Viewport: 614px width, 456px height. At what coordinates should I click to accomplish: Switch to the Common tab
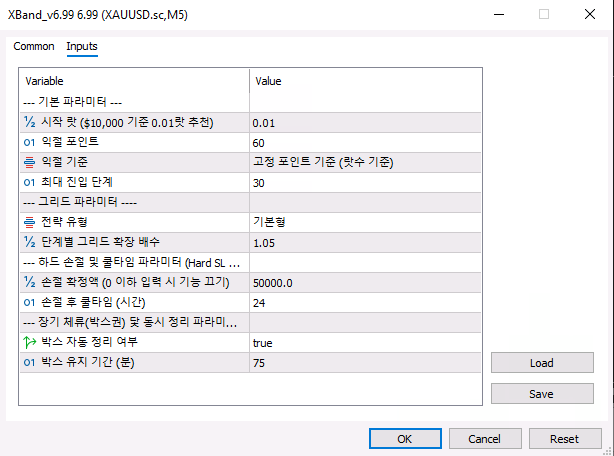pyautogui.click(x=34, y=46)
